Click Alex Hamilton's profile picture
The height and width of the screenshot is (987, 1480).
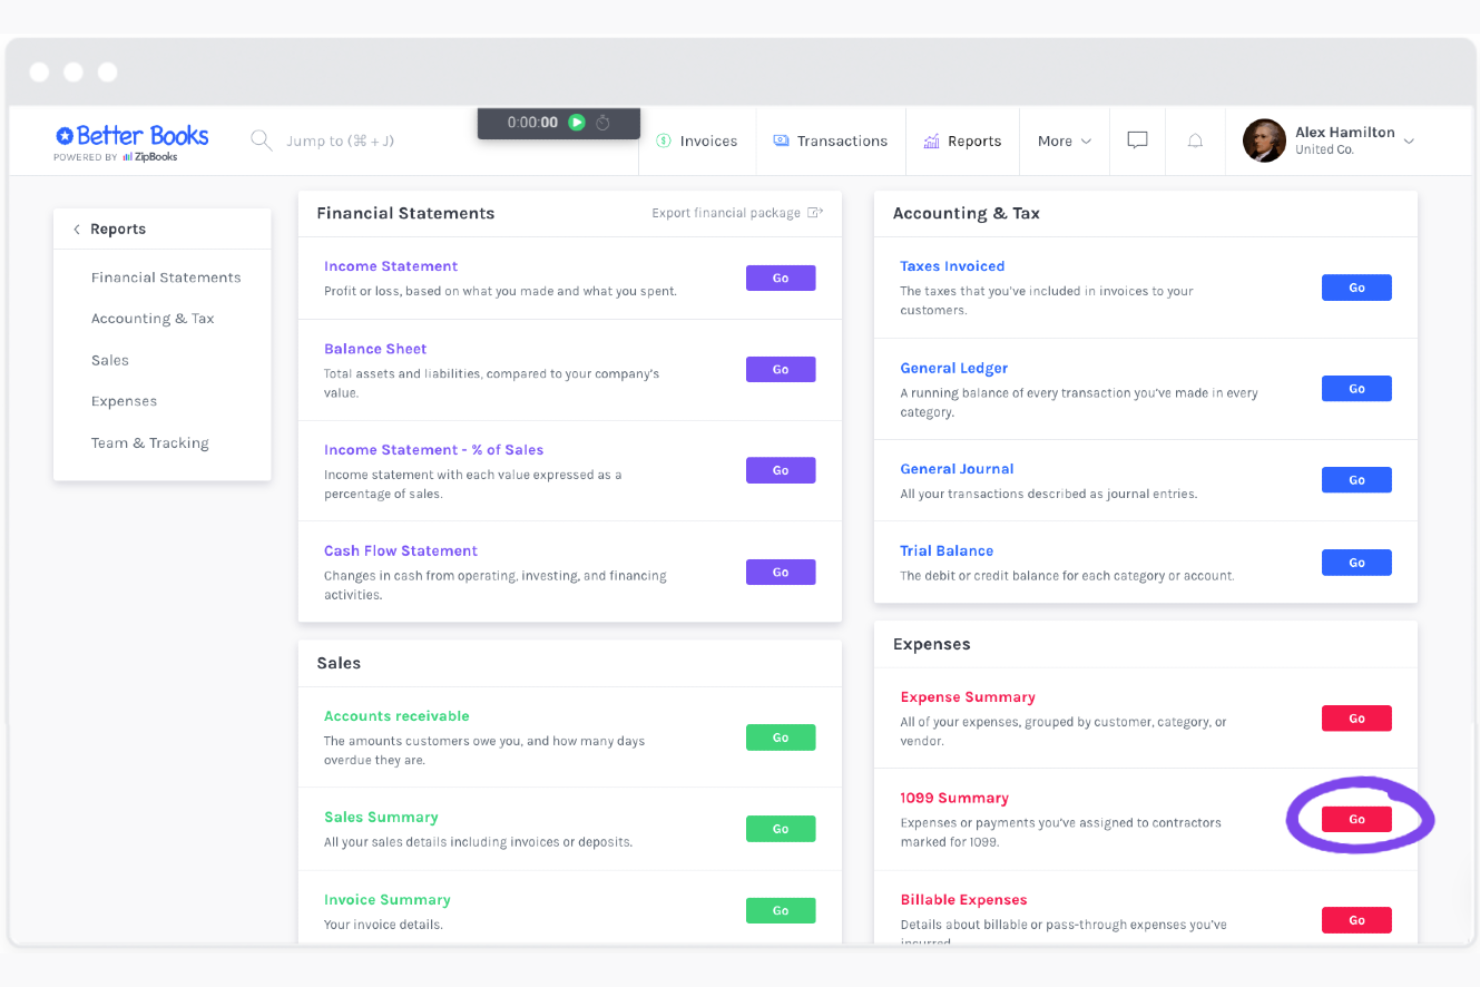click(1264, 140)
